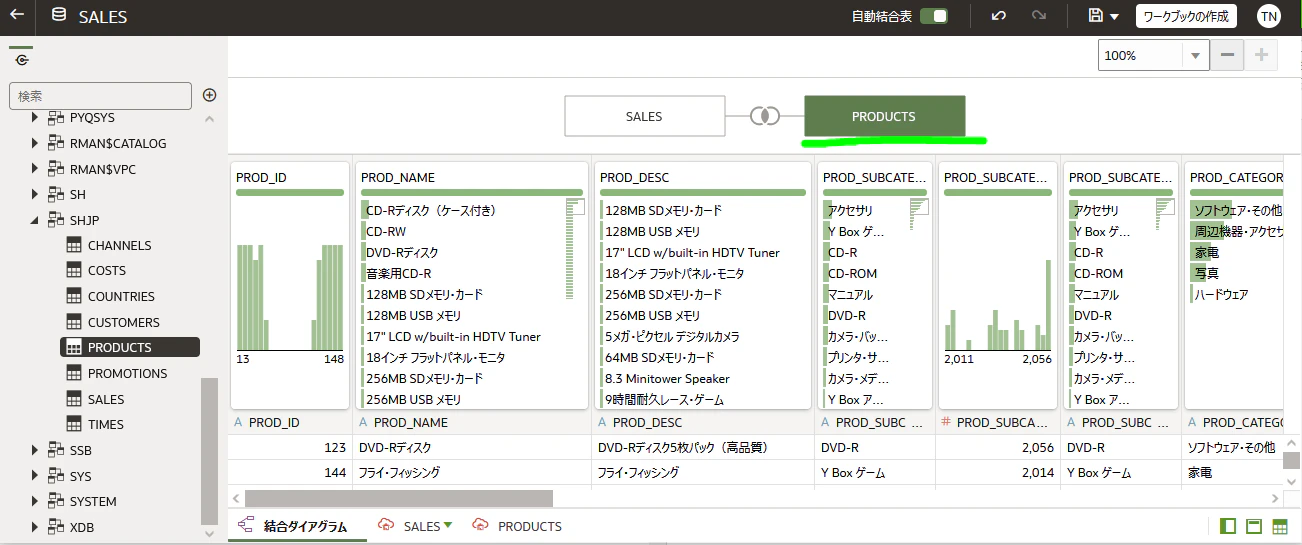Switch to the SALES bottom tab
The height and width of the screenshot is (545, 1302).
coord(422,526)
